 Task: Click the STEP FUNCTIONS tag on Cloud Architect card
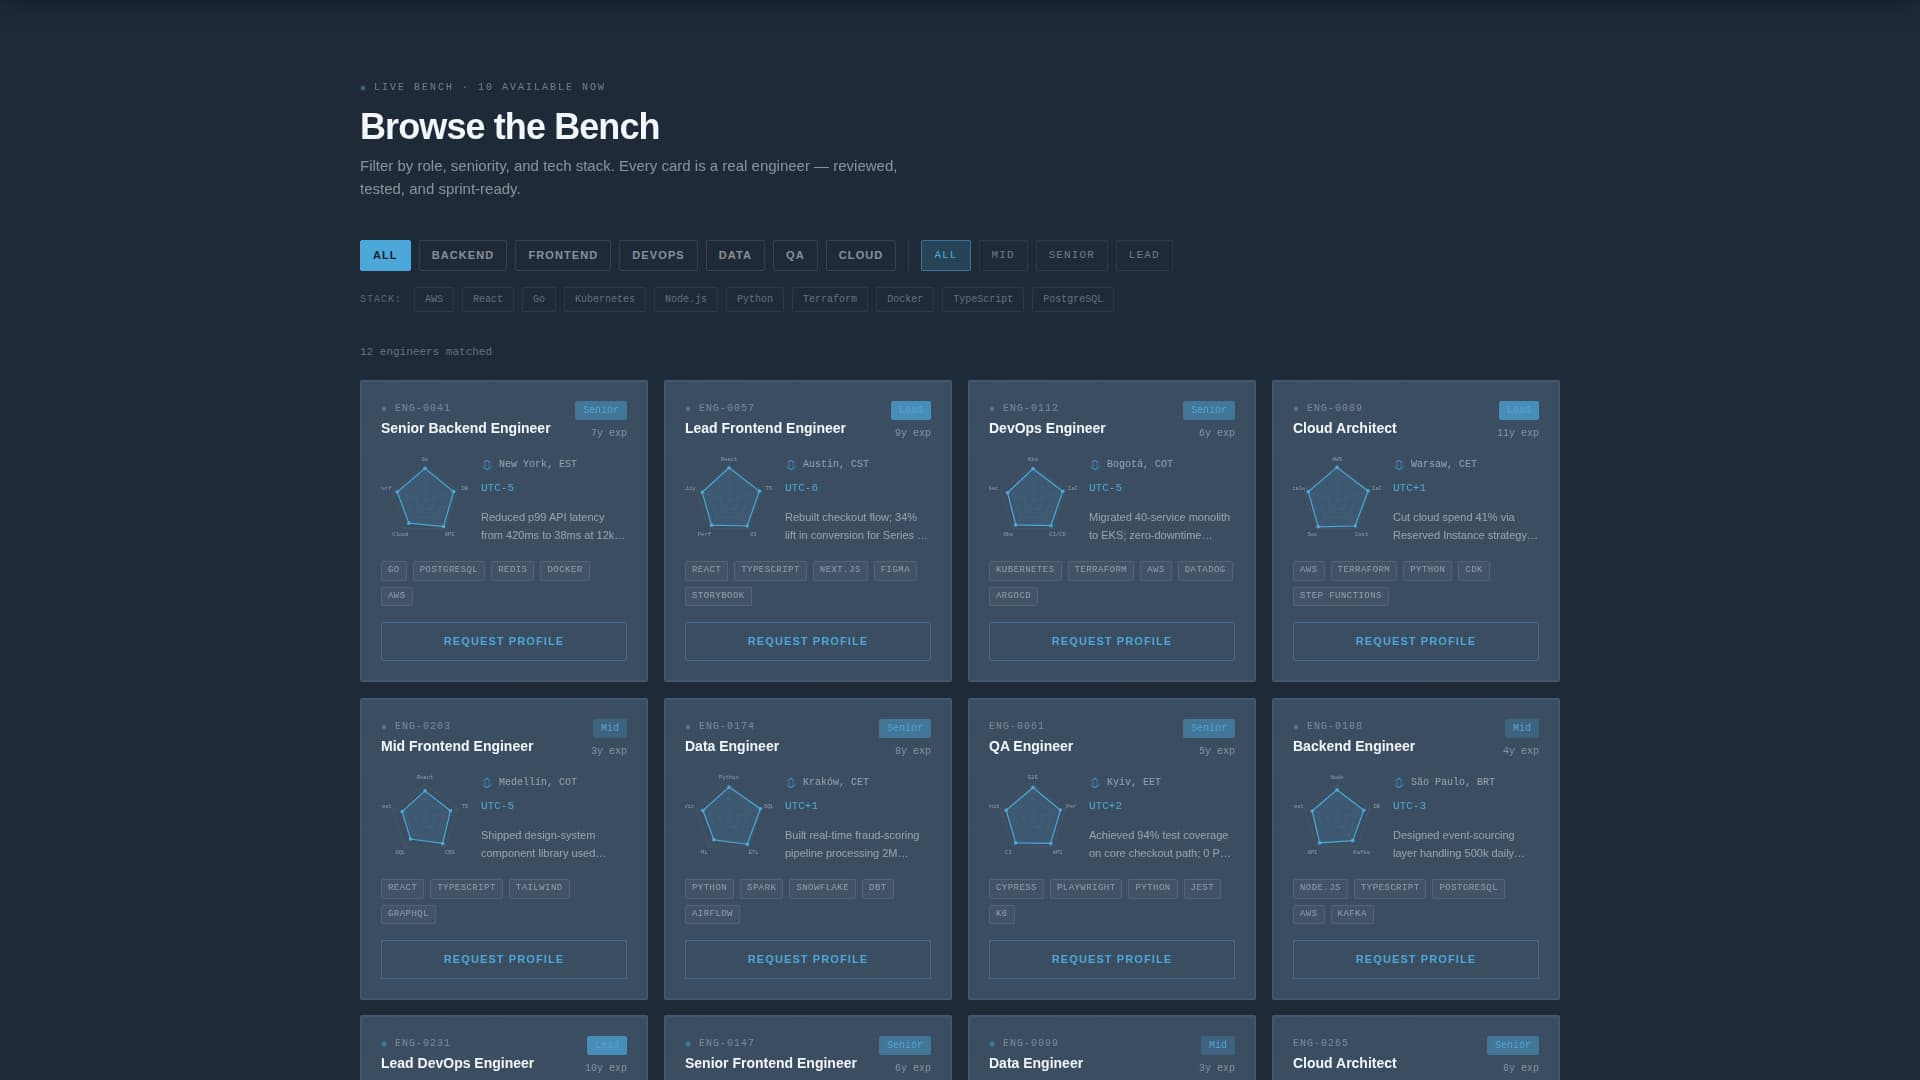1341,596
